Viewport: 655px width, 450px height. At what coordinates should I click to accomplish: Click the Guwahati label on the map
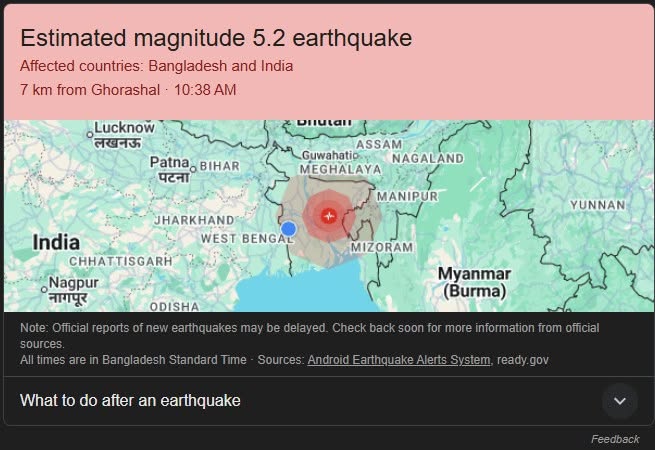point(329,156)
